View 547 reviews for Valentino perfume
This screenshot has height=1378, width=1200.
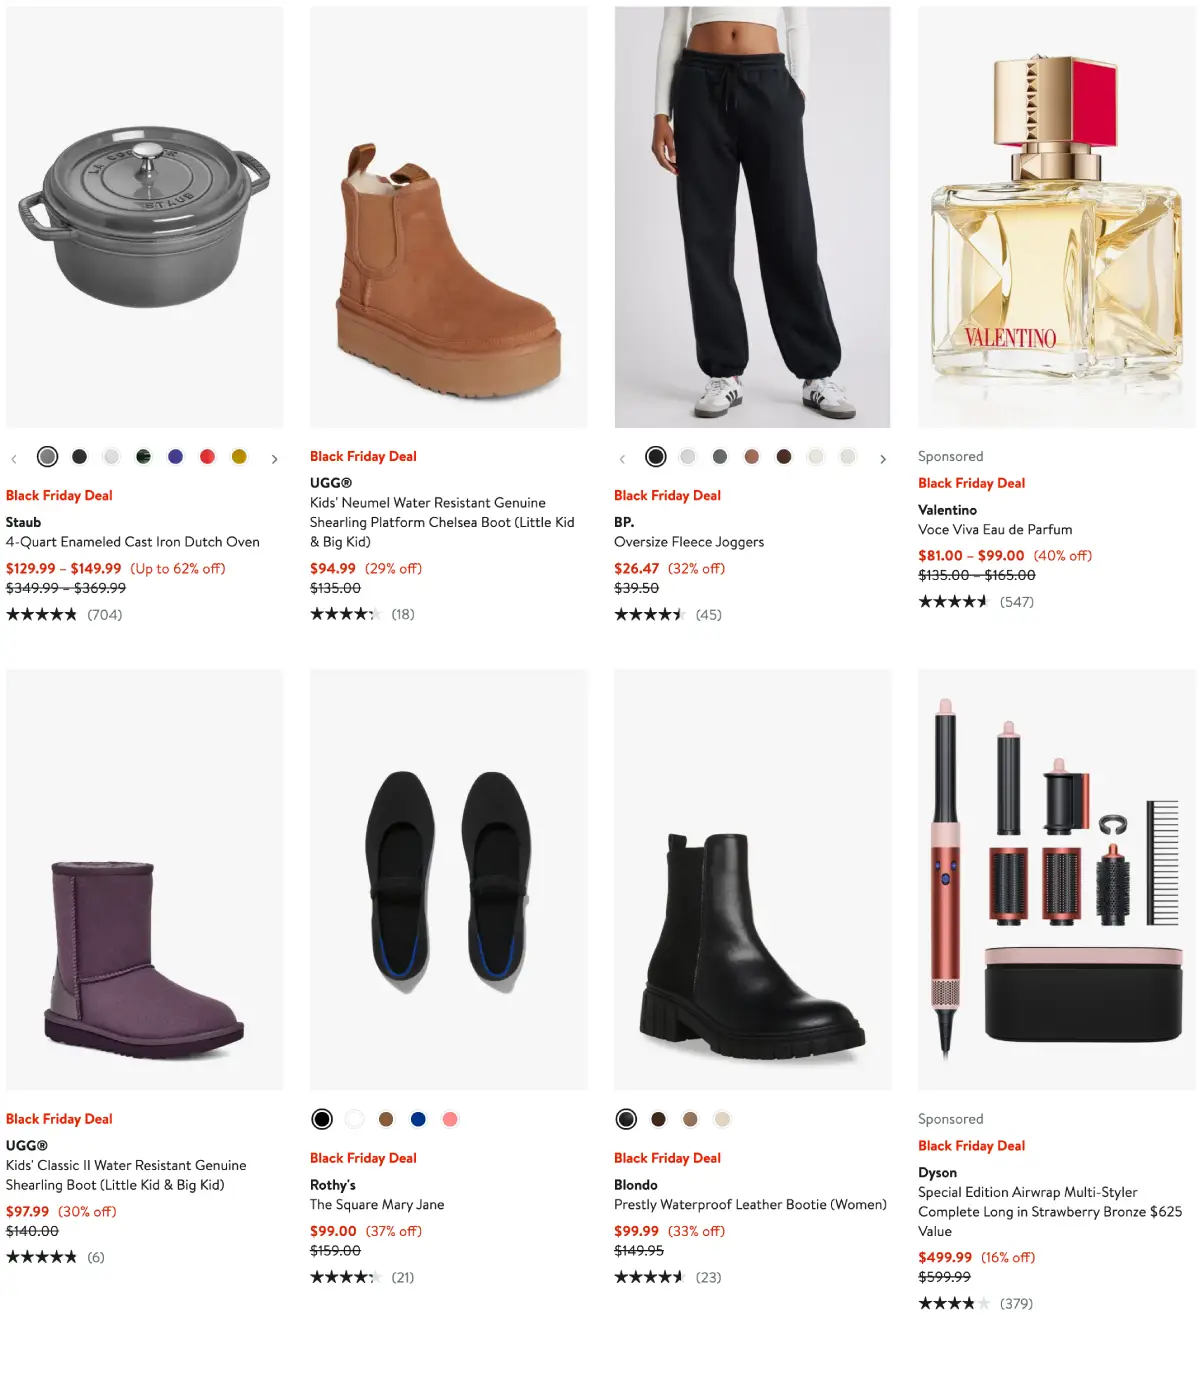click(x=976, y=602)
